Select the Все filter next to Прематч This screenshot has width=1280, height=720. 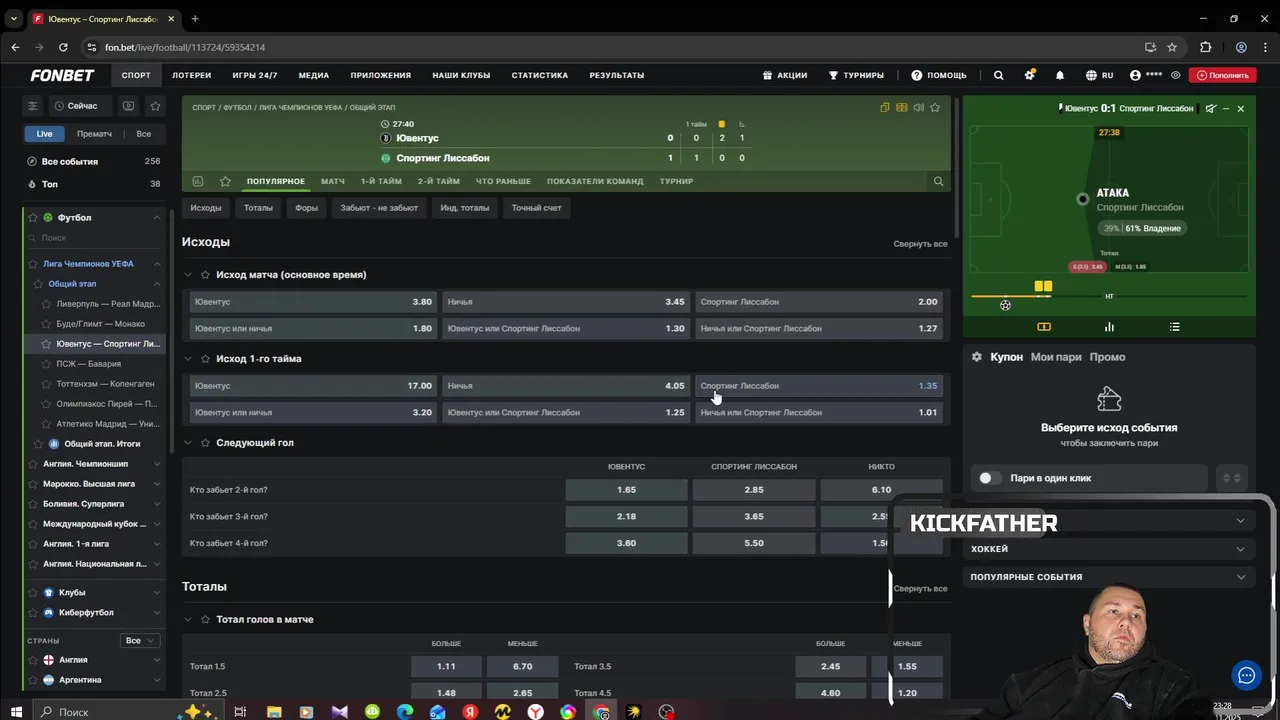pos(144,133)
